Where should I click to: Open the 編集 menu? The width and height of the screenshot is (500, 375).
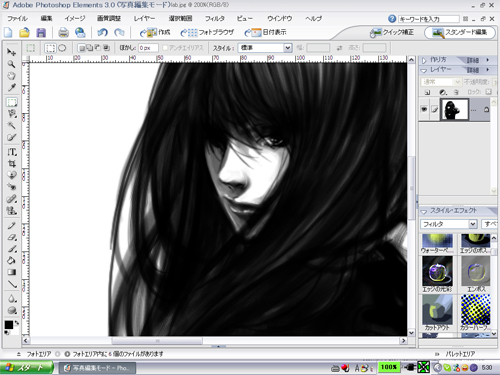(46, 19)
